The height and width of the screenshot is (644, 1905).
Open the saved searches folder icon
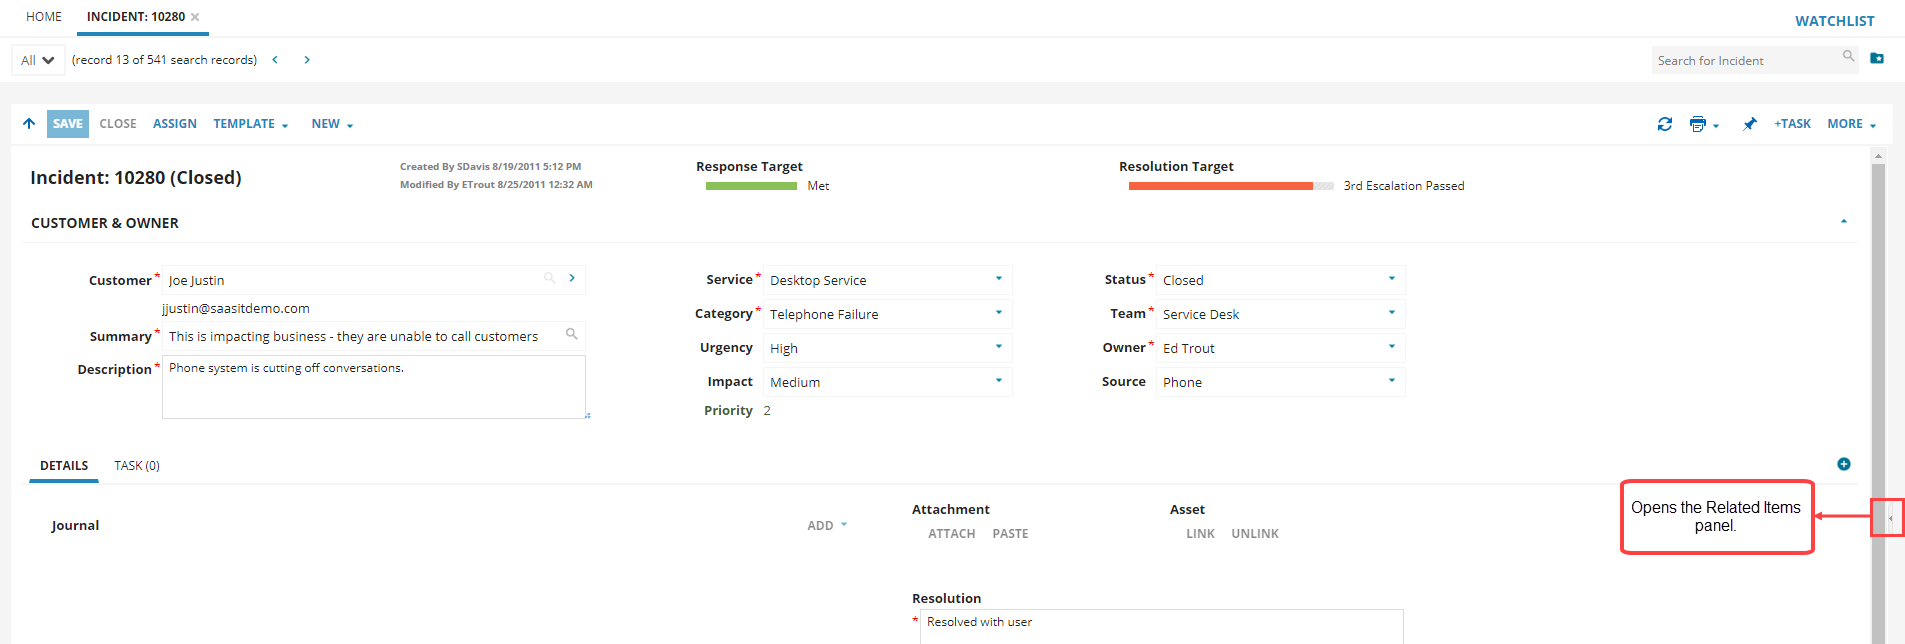(x=1877, y=59)
